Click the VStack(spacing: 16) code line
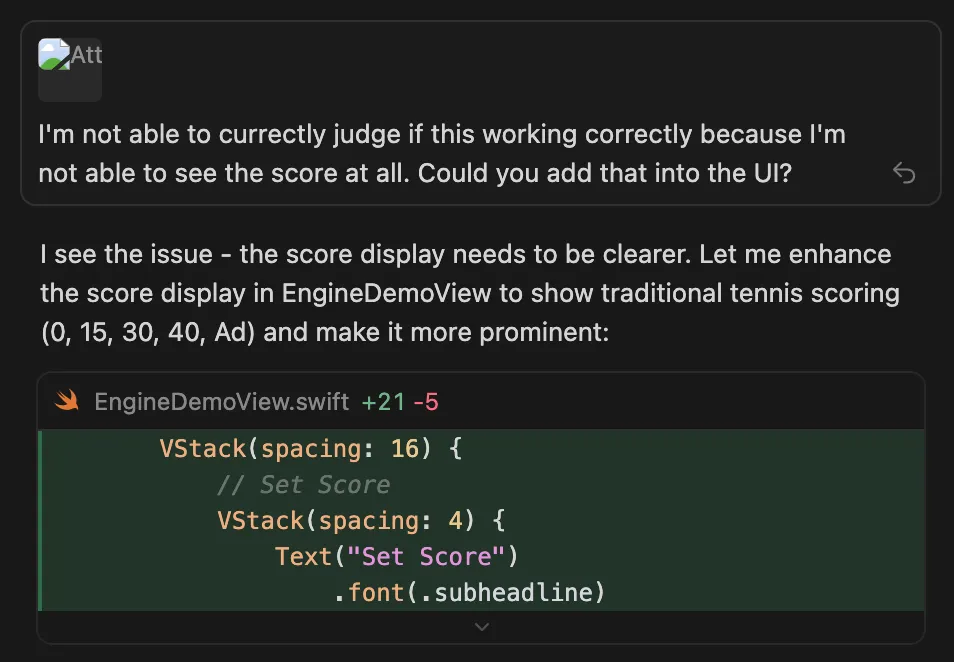 [x=311, y=448]
